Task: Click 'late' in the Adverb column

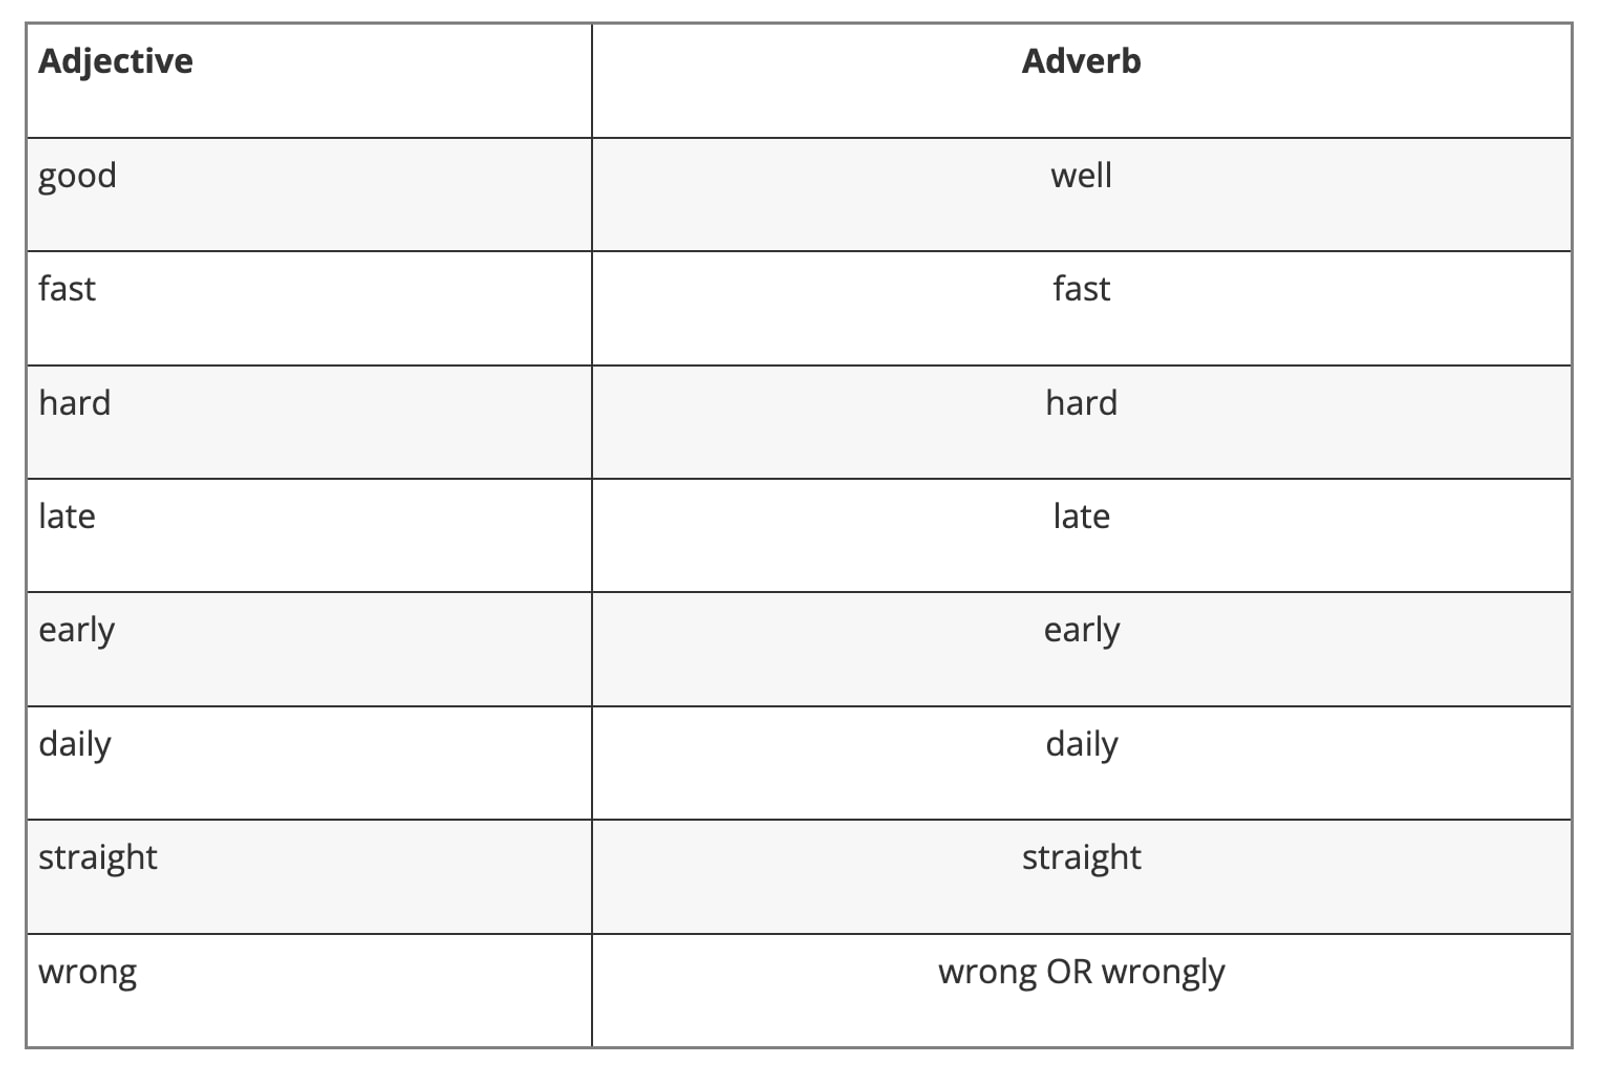Action: (1081, 516)
